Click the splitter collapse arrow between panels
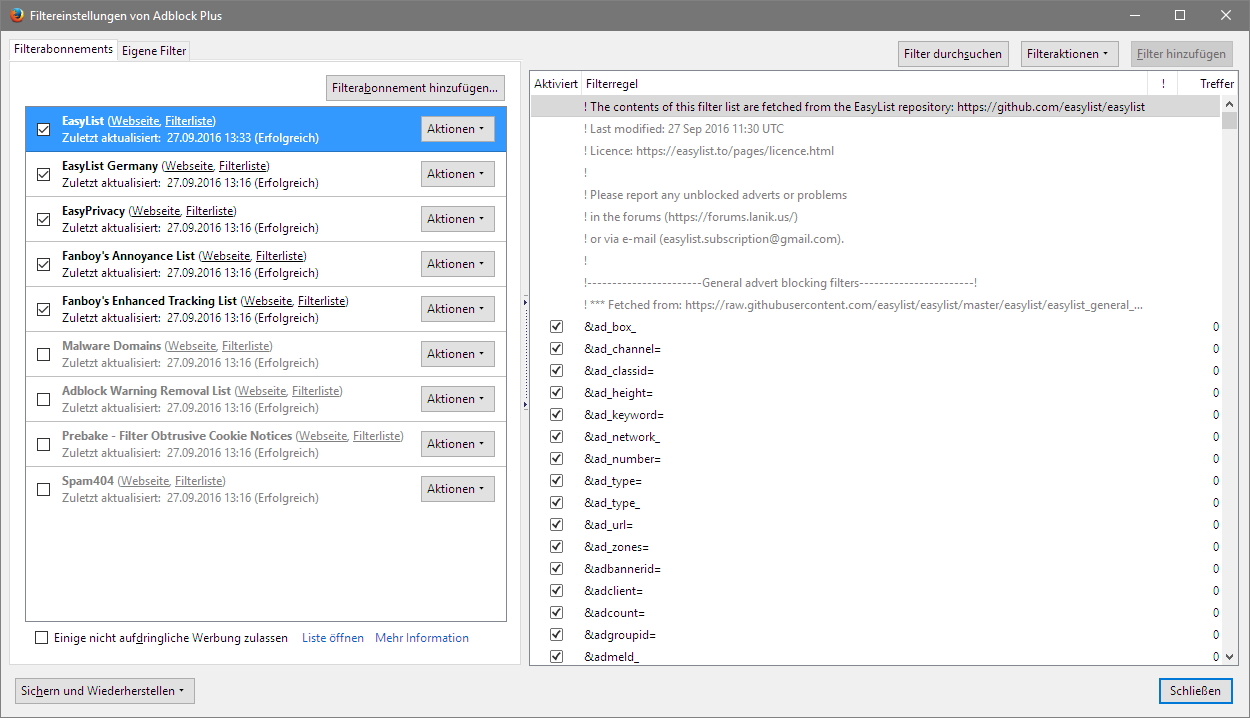1250x718 pixels. (525, 300)
